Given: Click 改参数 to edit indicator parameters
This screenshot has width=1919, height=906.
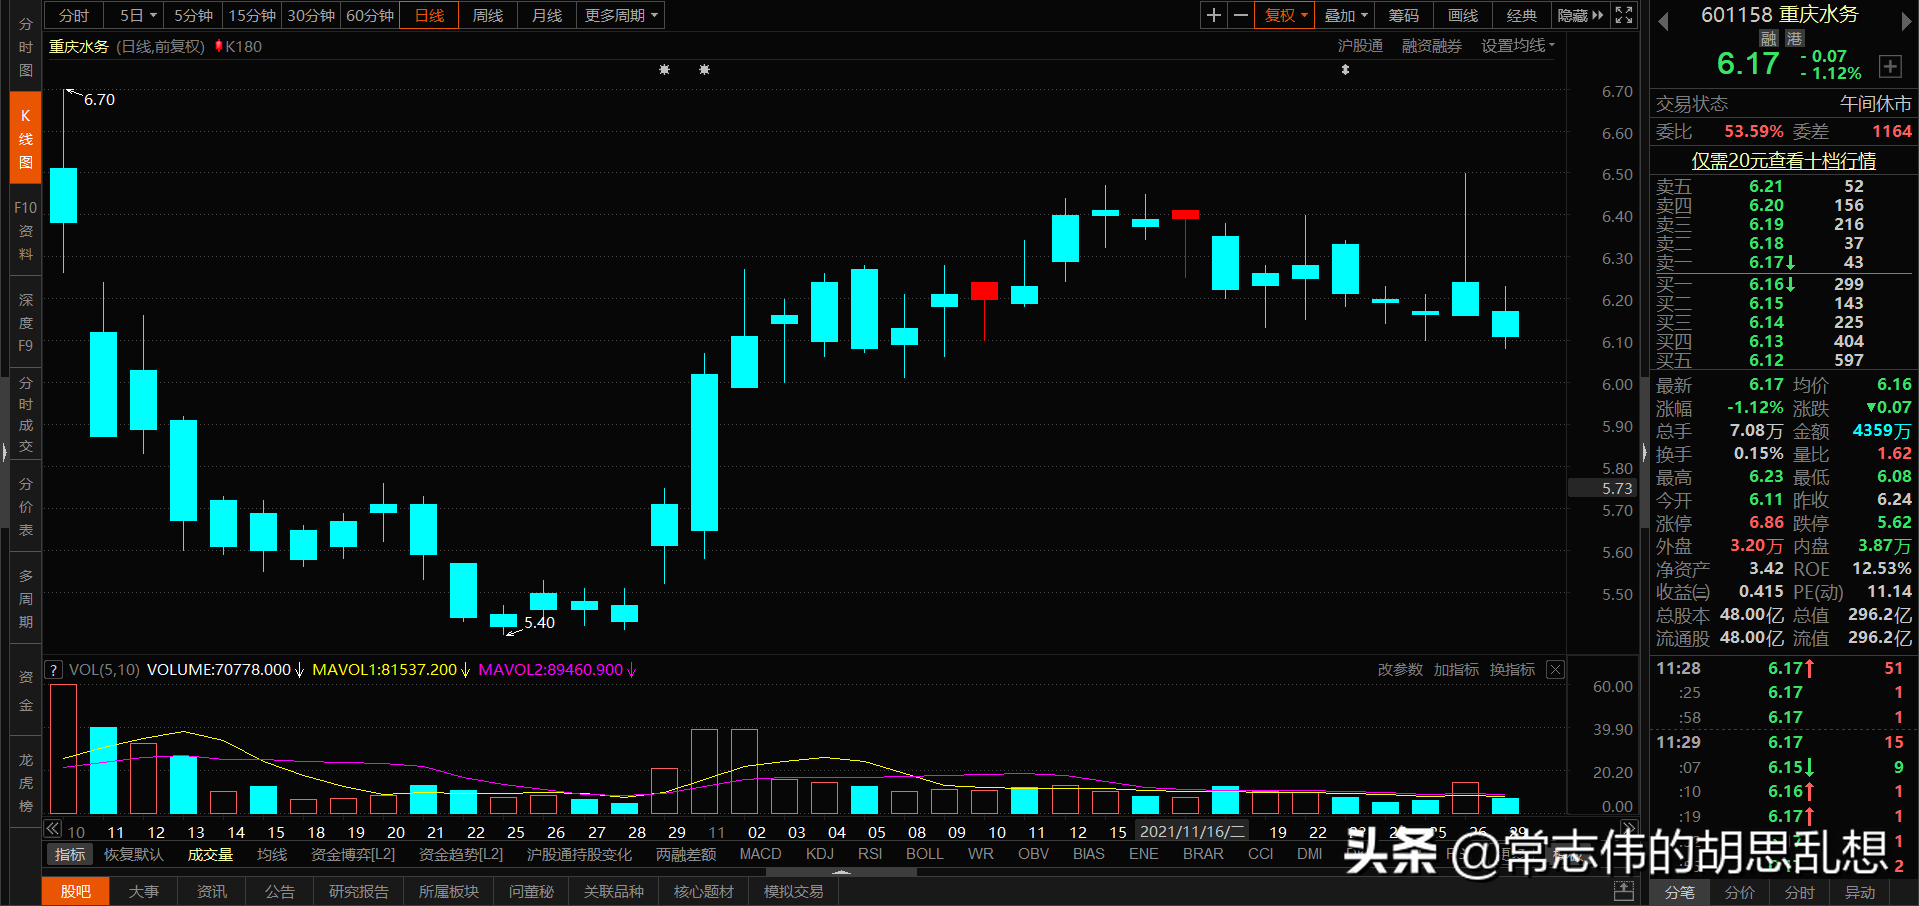Looking at the screenshot, I should [1399, 669].
